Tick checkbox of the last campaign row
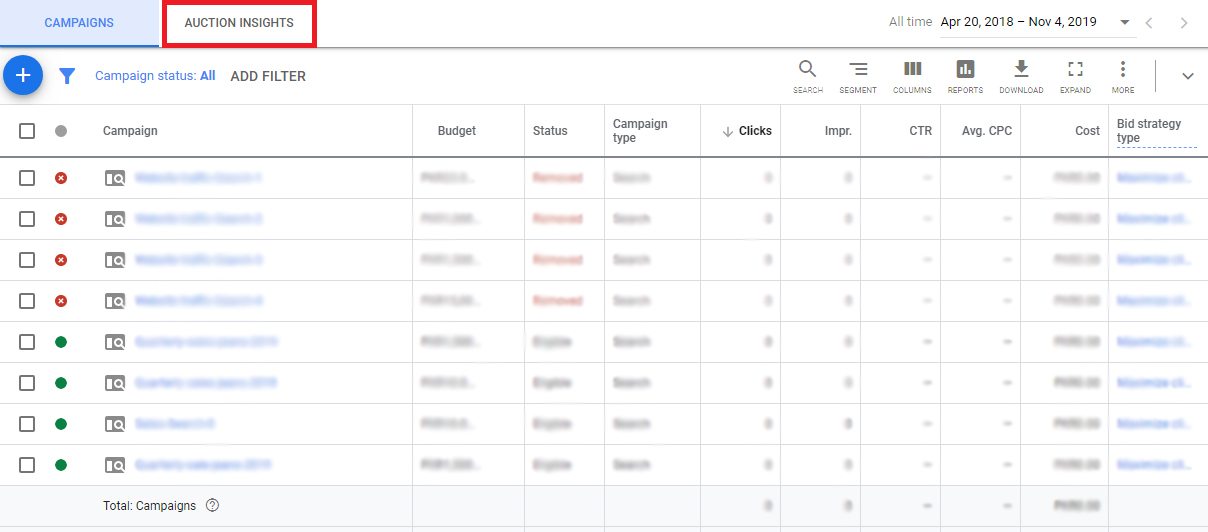This screenshot has width=1208, height=532. pyautogui.click(x=27, y=465)
